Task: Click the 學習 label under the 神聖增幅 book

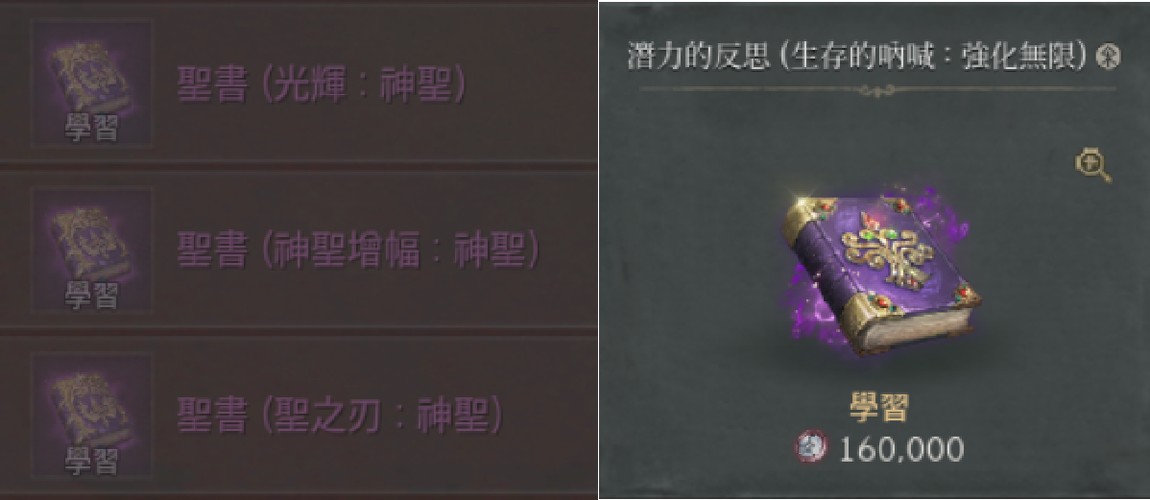Action: coord(92,295)
